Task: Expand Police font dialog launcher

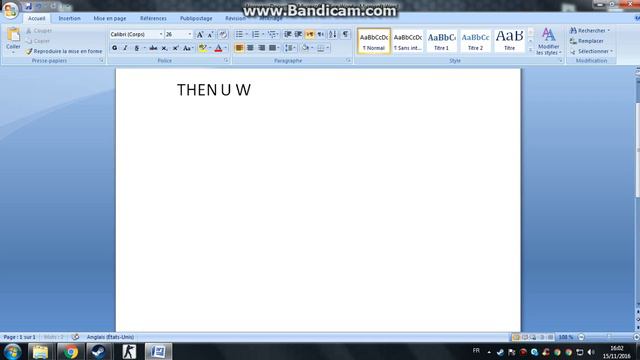Action: [226, 60]
